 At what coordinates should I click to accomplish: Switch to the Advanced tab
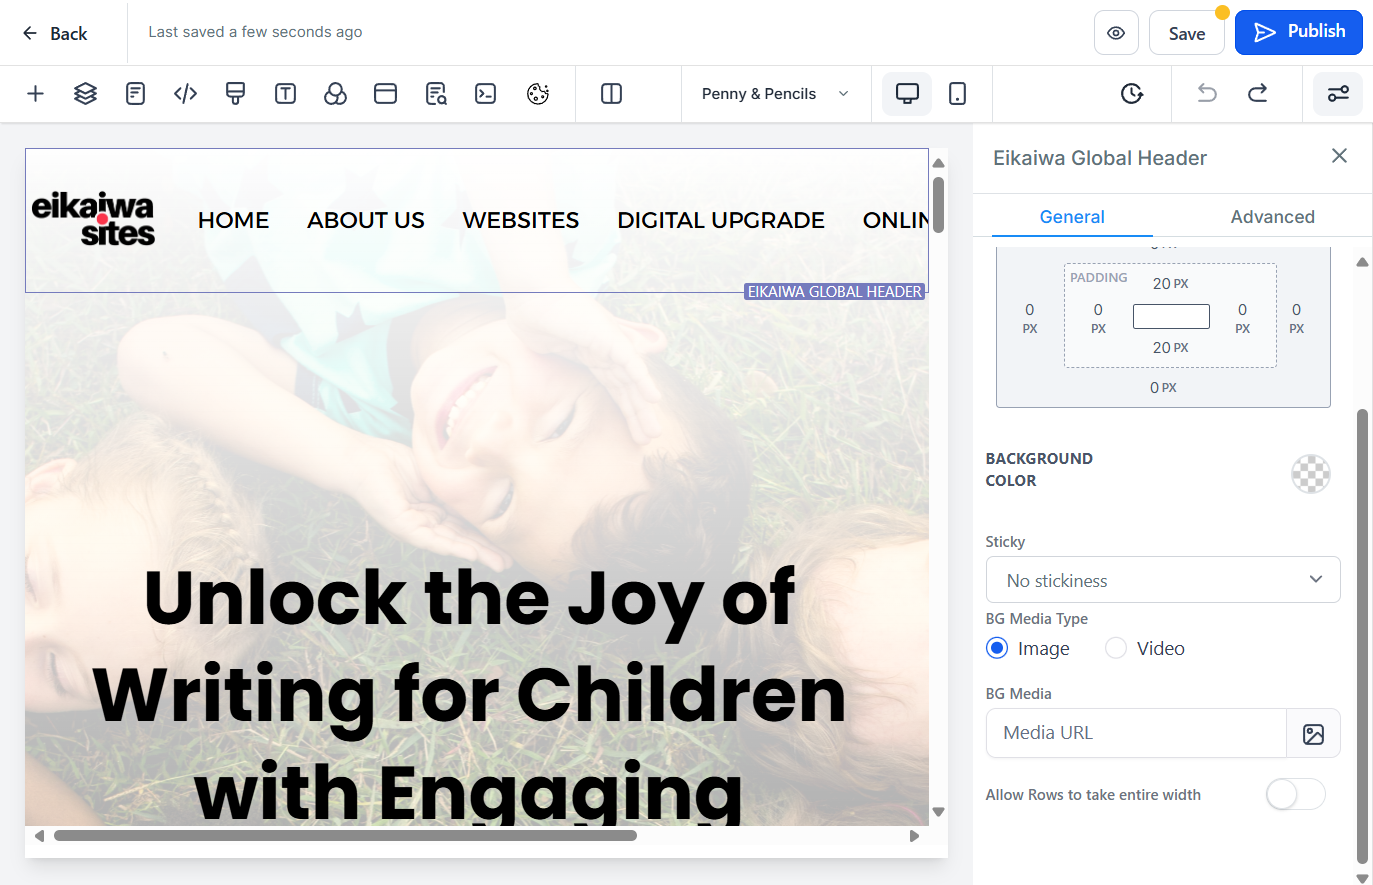tap(1272, 217)
